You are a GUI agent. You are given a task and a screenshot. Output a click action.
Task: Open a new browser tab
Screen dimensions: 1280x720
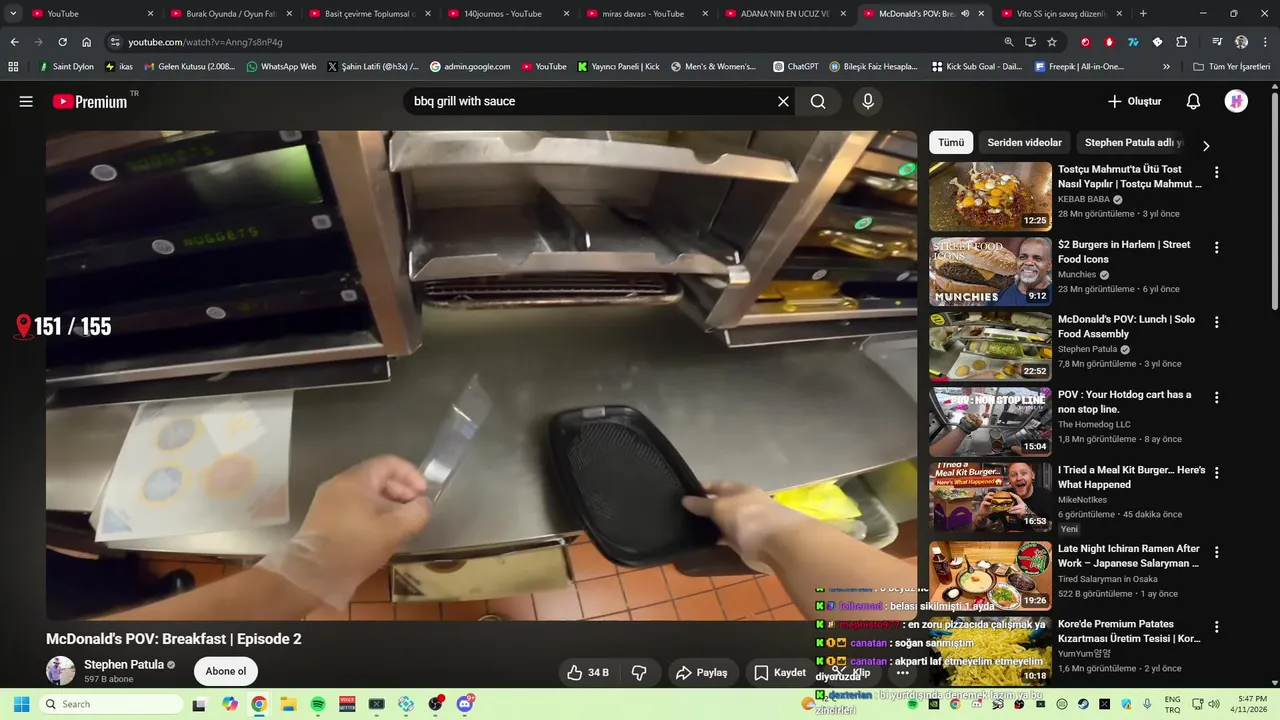[1143, 14]
